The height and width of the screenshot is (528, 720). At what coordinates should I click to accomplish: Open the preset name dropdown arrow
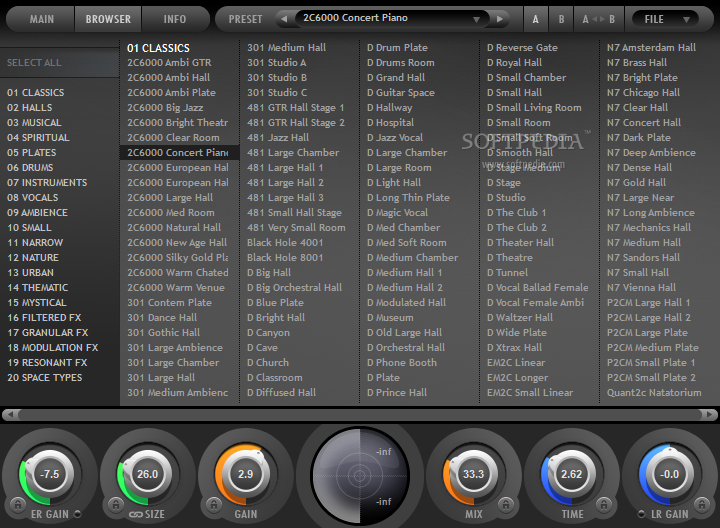click(476, 19)
